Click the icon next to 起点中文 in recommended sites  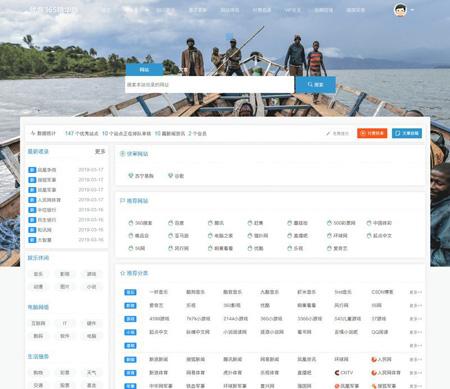[x=369, y=235]
